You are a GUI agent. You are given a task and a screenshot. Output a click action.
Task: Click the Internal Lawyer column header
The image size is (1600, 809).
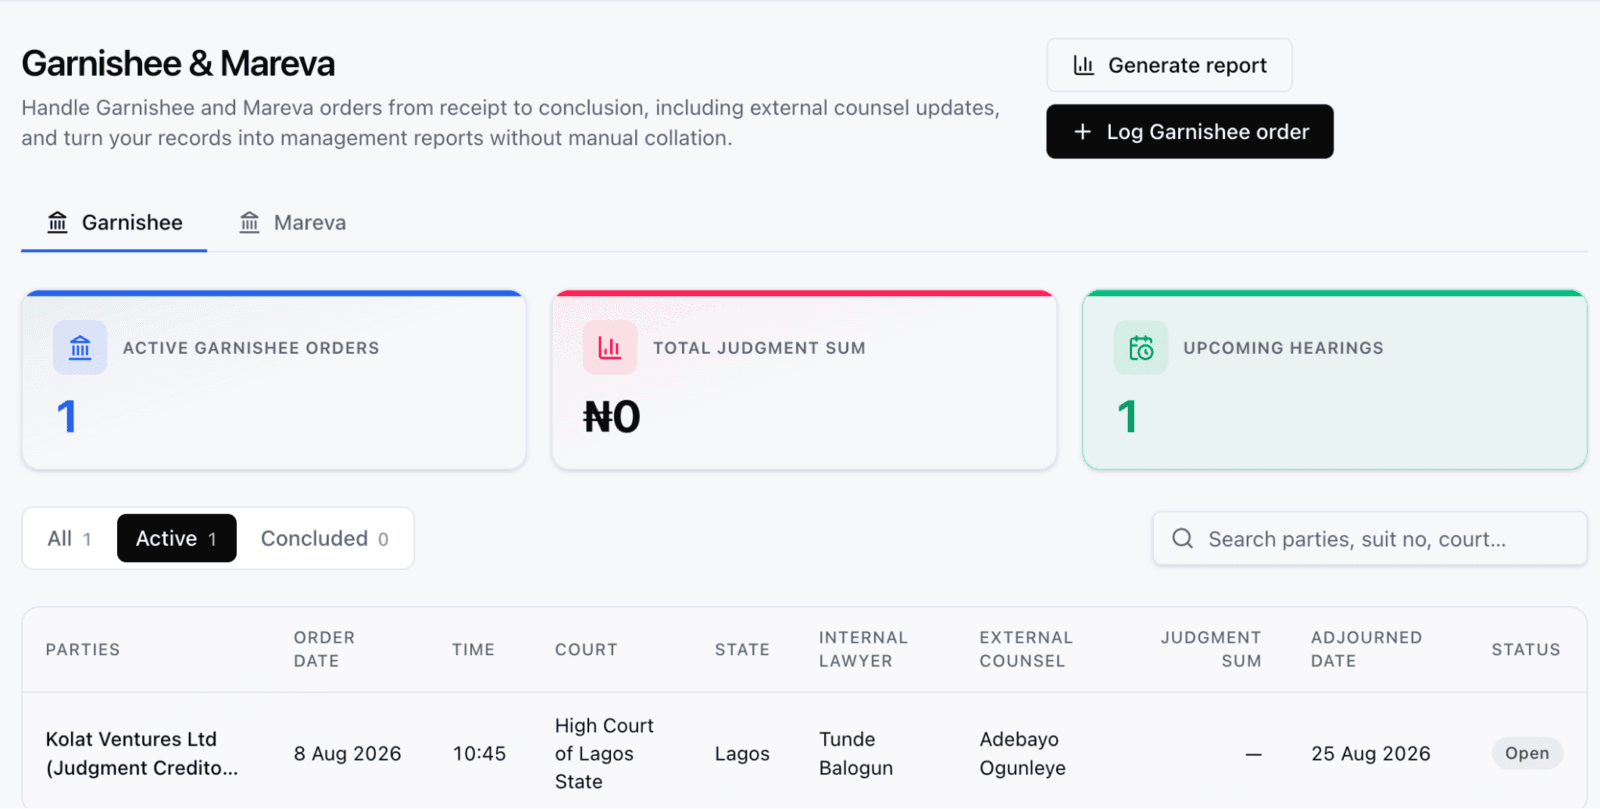tap(863, 650)
